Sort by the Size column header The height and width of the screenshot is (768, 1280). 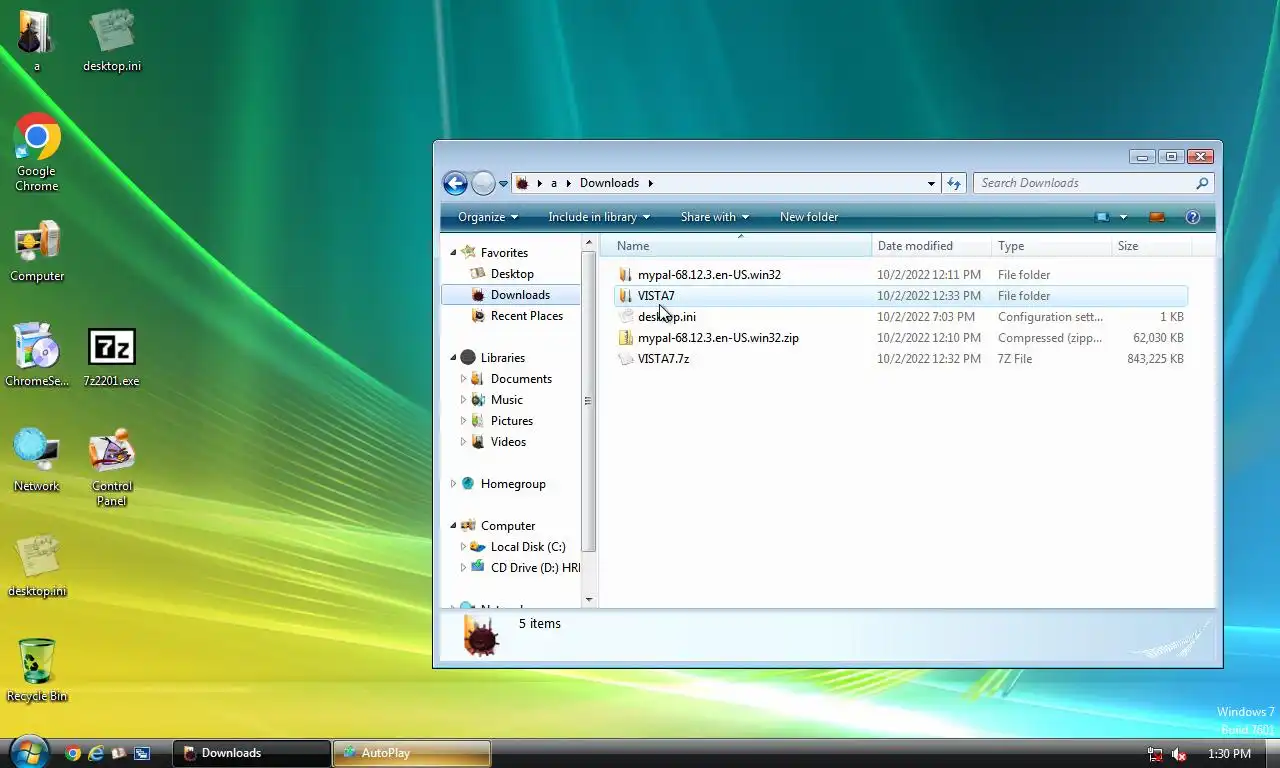tap(1150, 246)
